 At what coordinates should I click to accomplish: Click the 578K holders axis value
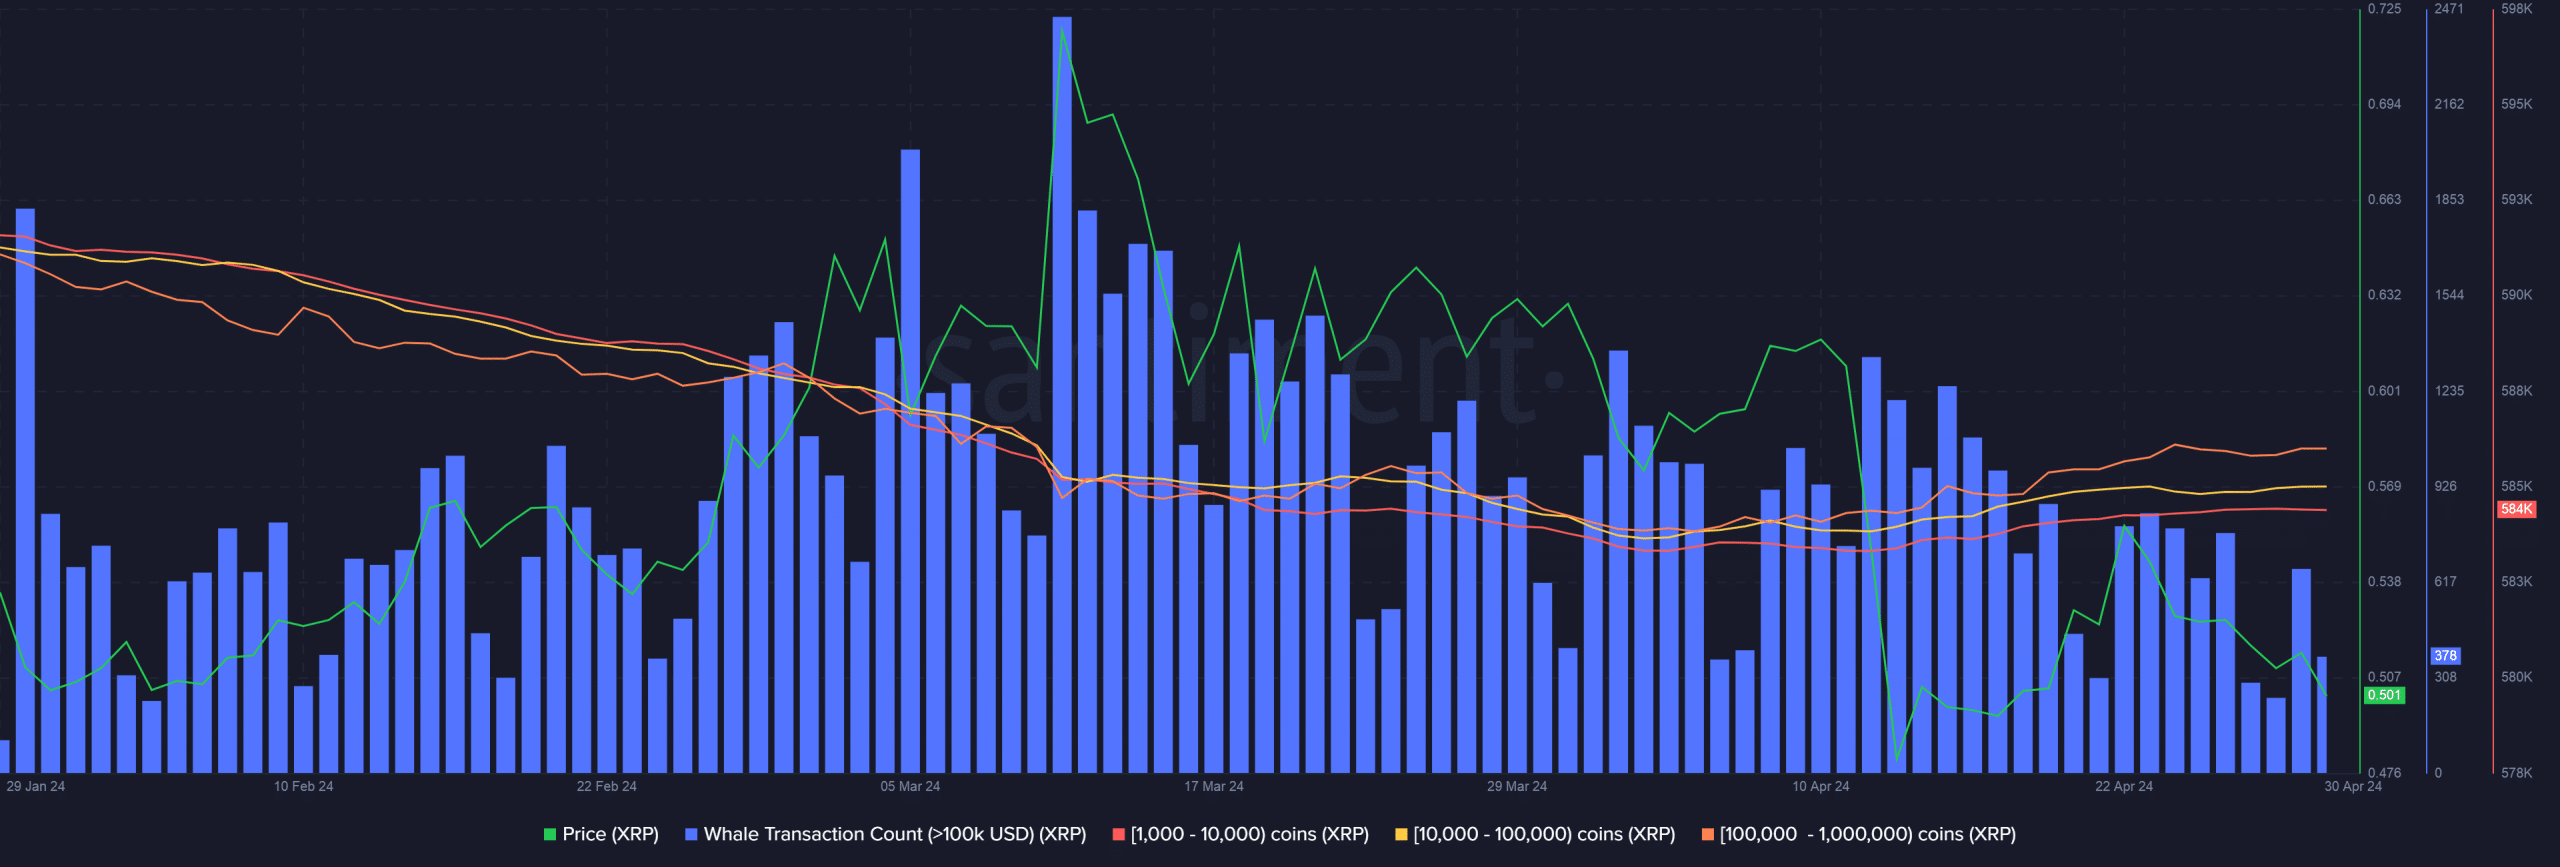point(2517,773)
